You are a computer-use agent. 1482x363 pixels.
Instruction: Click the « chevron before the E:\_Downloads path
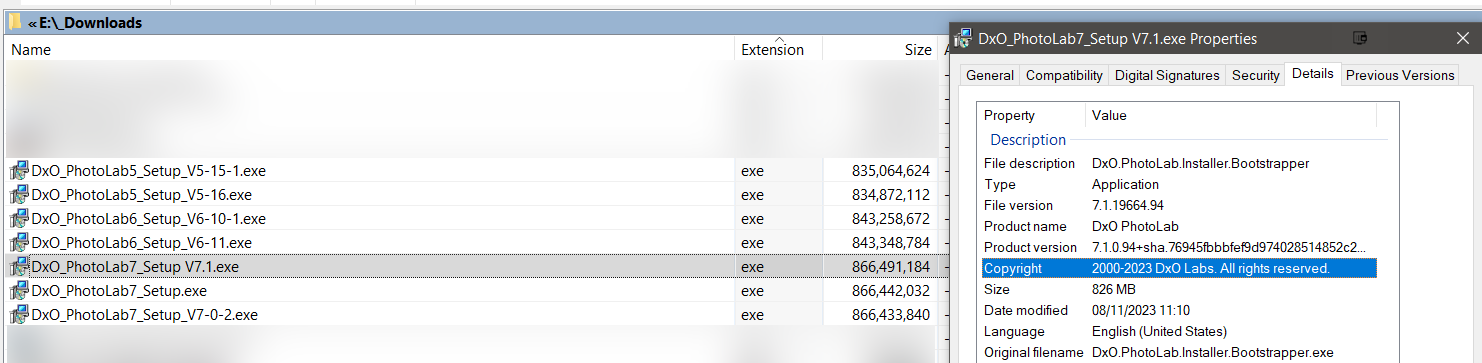pyautogui.click(x=32, y=23)
